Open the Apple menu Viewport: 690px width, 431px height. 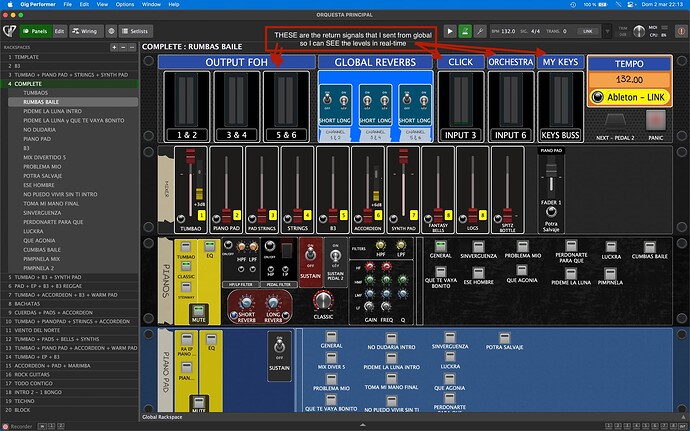pos(10,4)
